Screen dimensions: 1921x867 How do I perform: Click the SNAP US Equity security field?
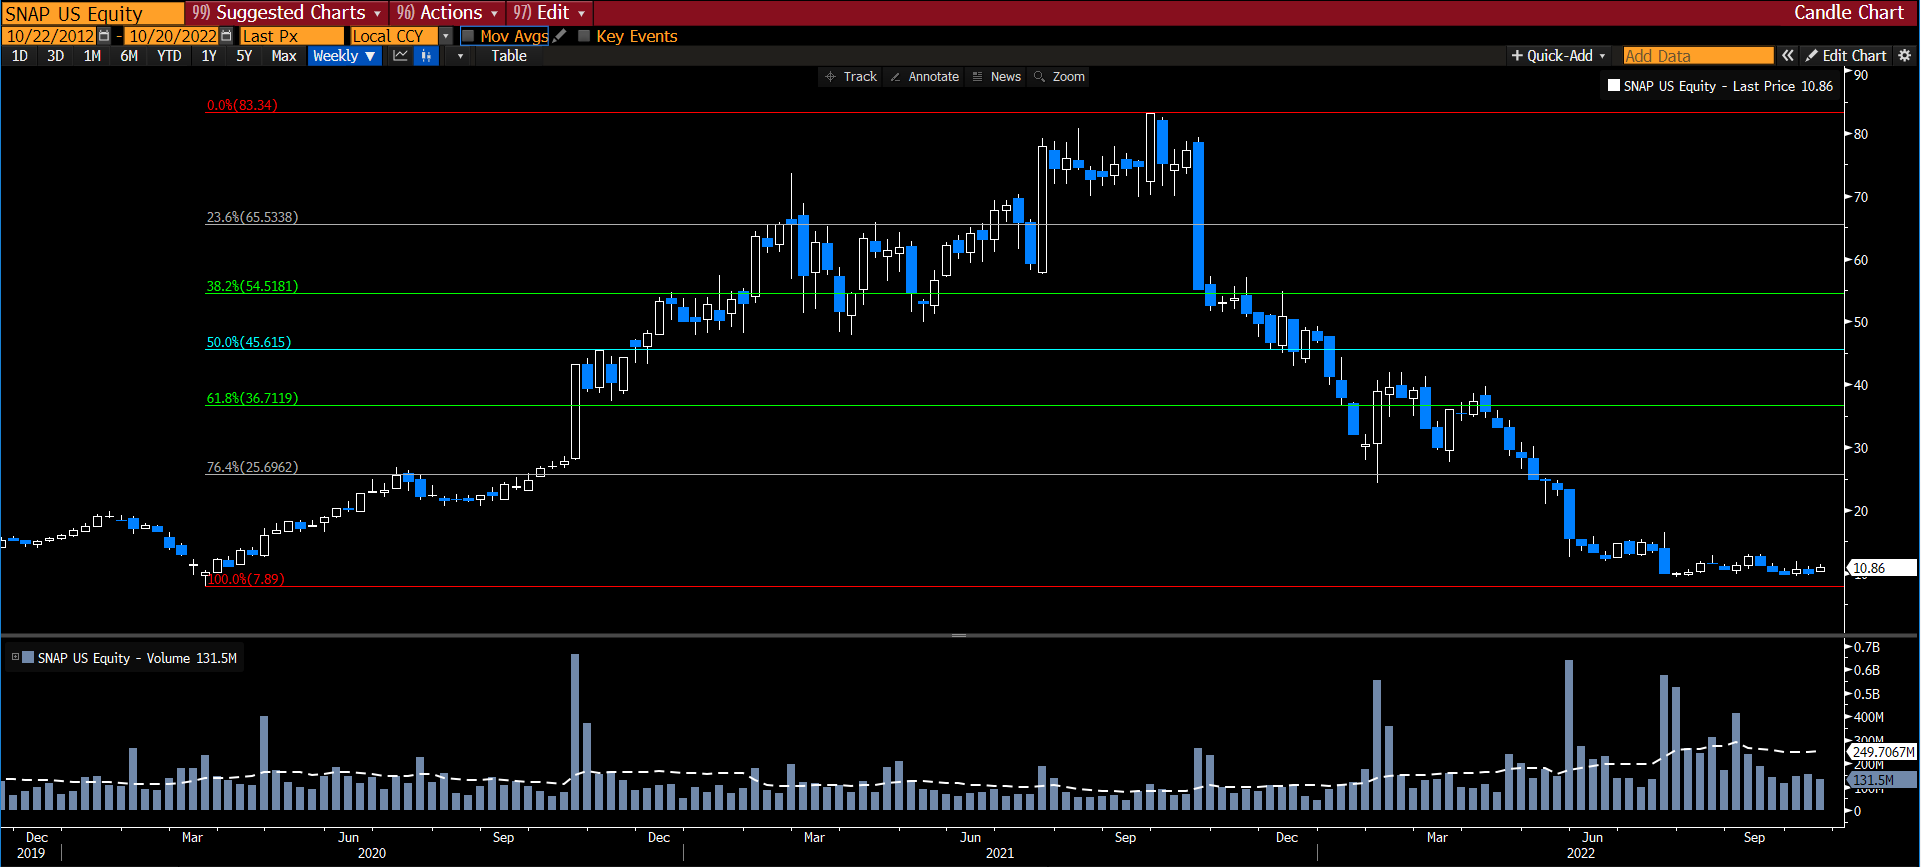[x=92, y=13]
